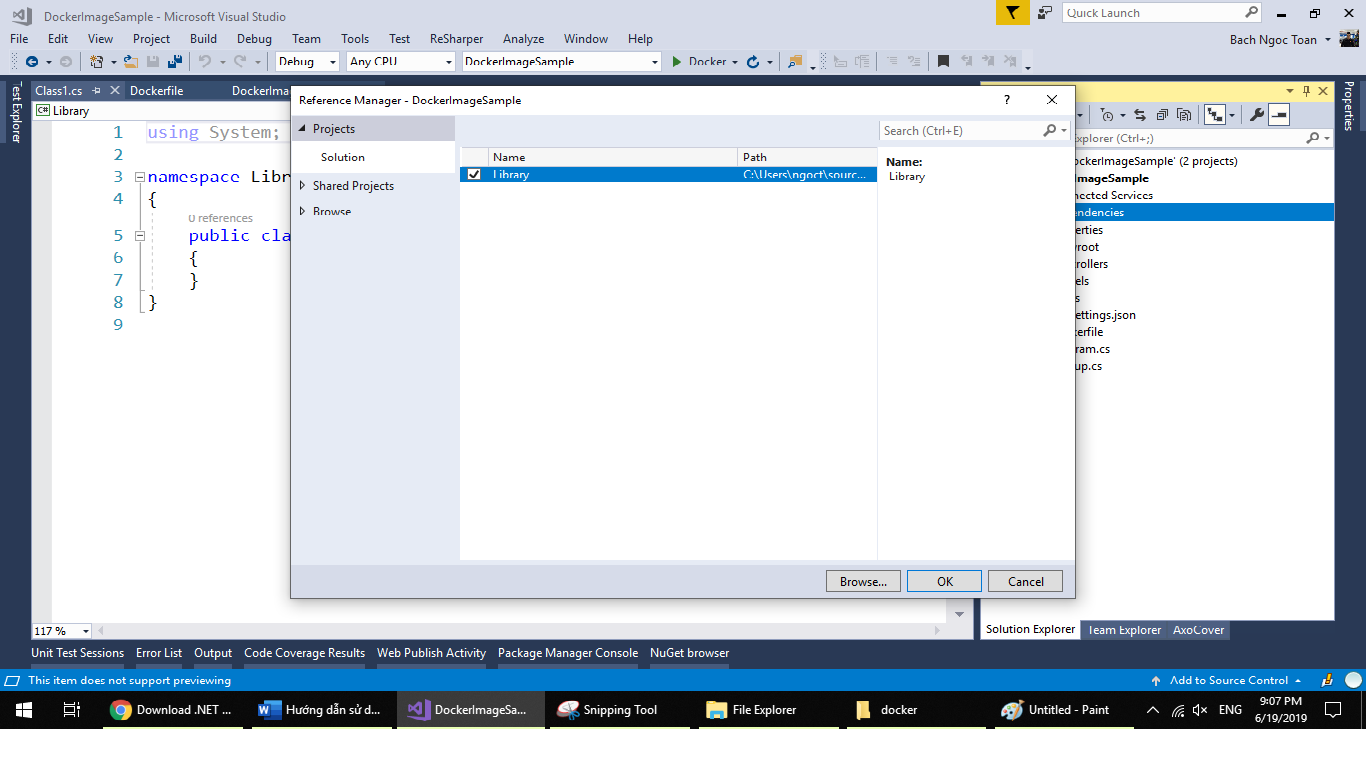Open the send feedback icon
Viewport: 1366px width, 768px height.
(1045, 13)
